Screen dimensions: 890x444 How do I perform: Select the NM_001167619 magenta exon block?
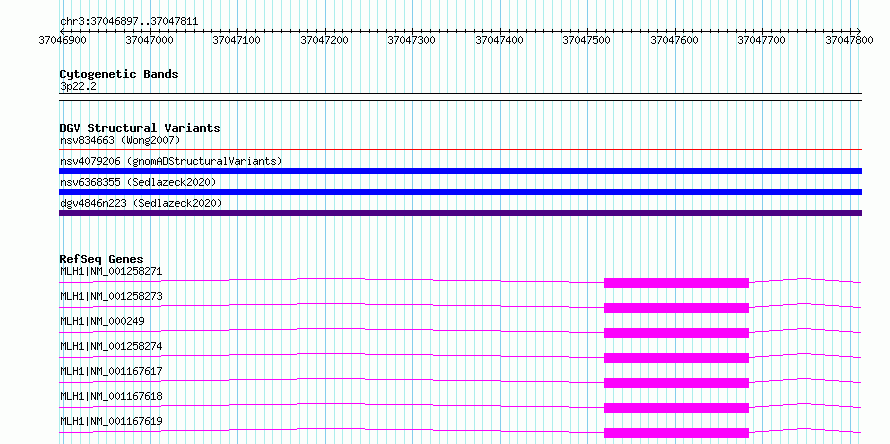[x=677, y=433]
